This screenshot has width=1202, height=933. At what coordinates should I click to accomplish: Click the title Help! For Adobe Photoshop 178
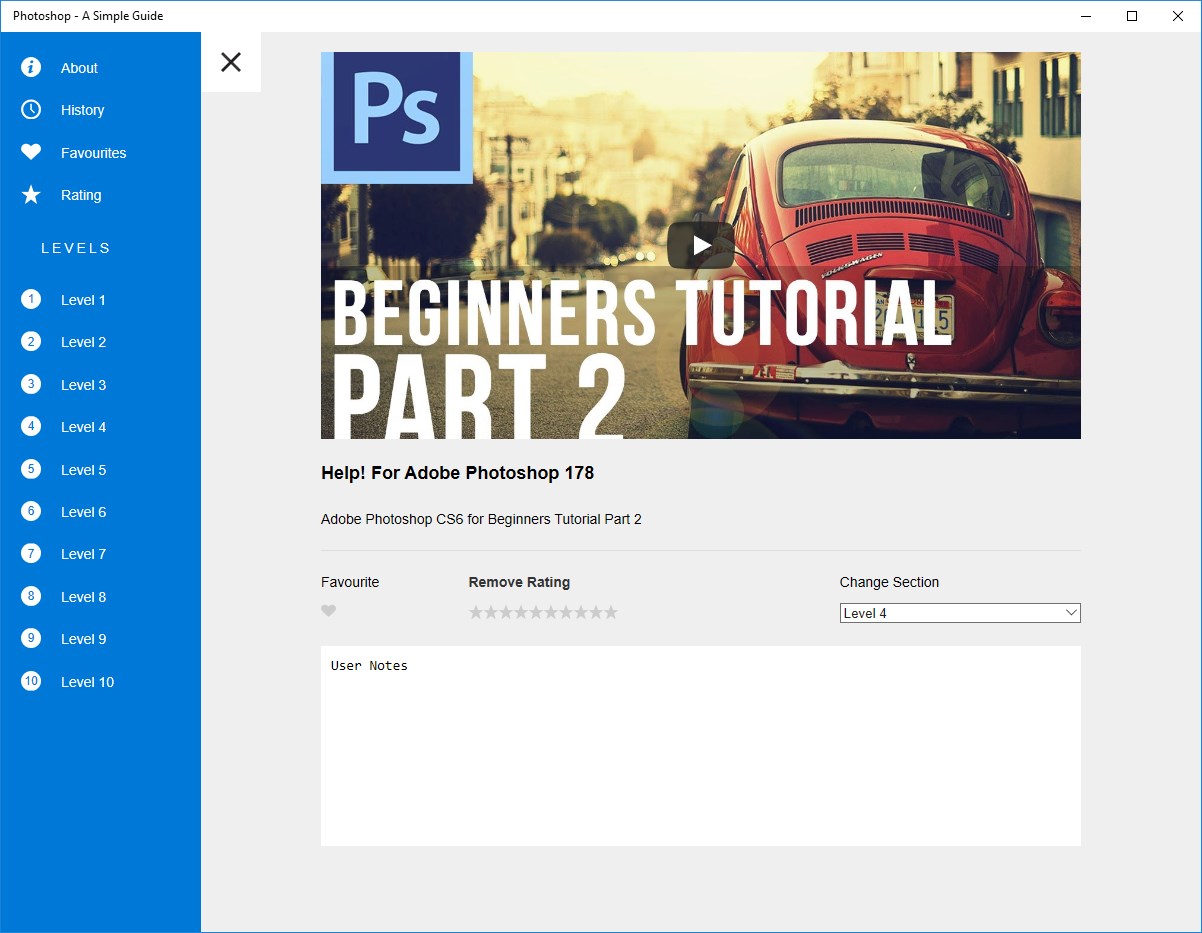[x=457, y=473]
